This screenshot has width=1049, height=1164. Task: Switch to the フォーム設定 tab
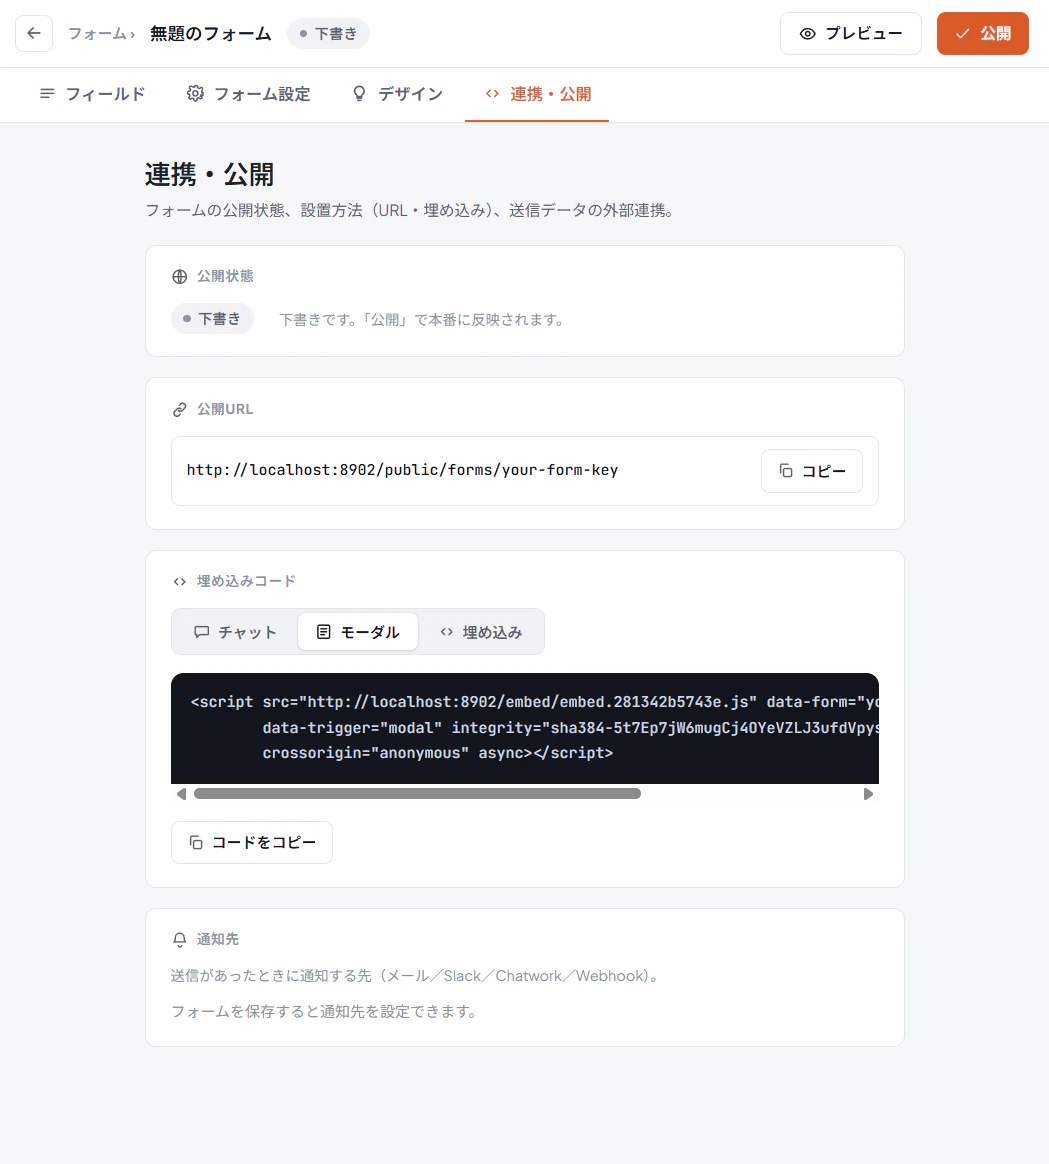point(248,94)
